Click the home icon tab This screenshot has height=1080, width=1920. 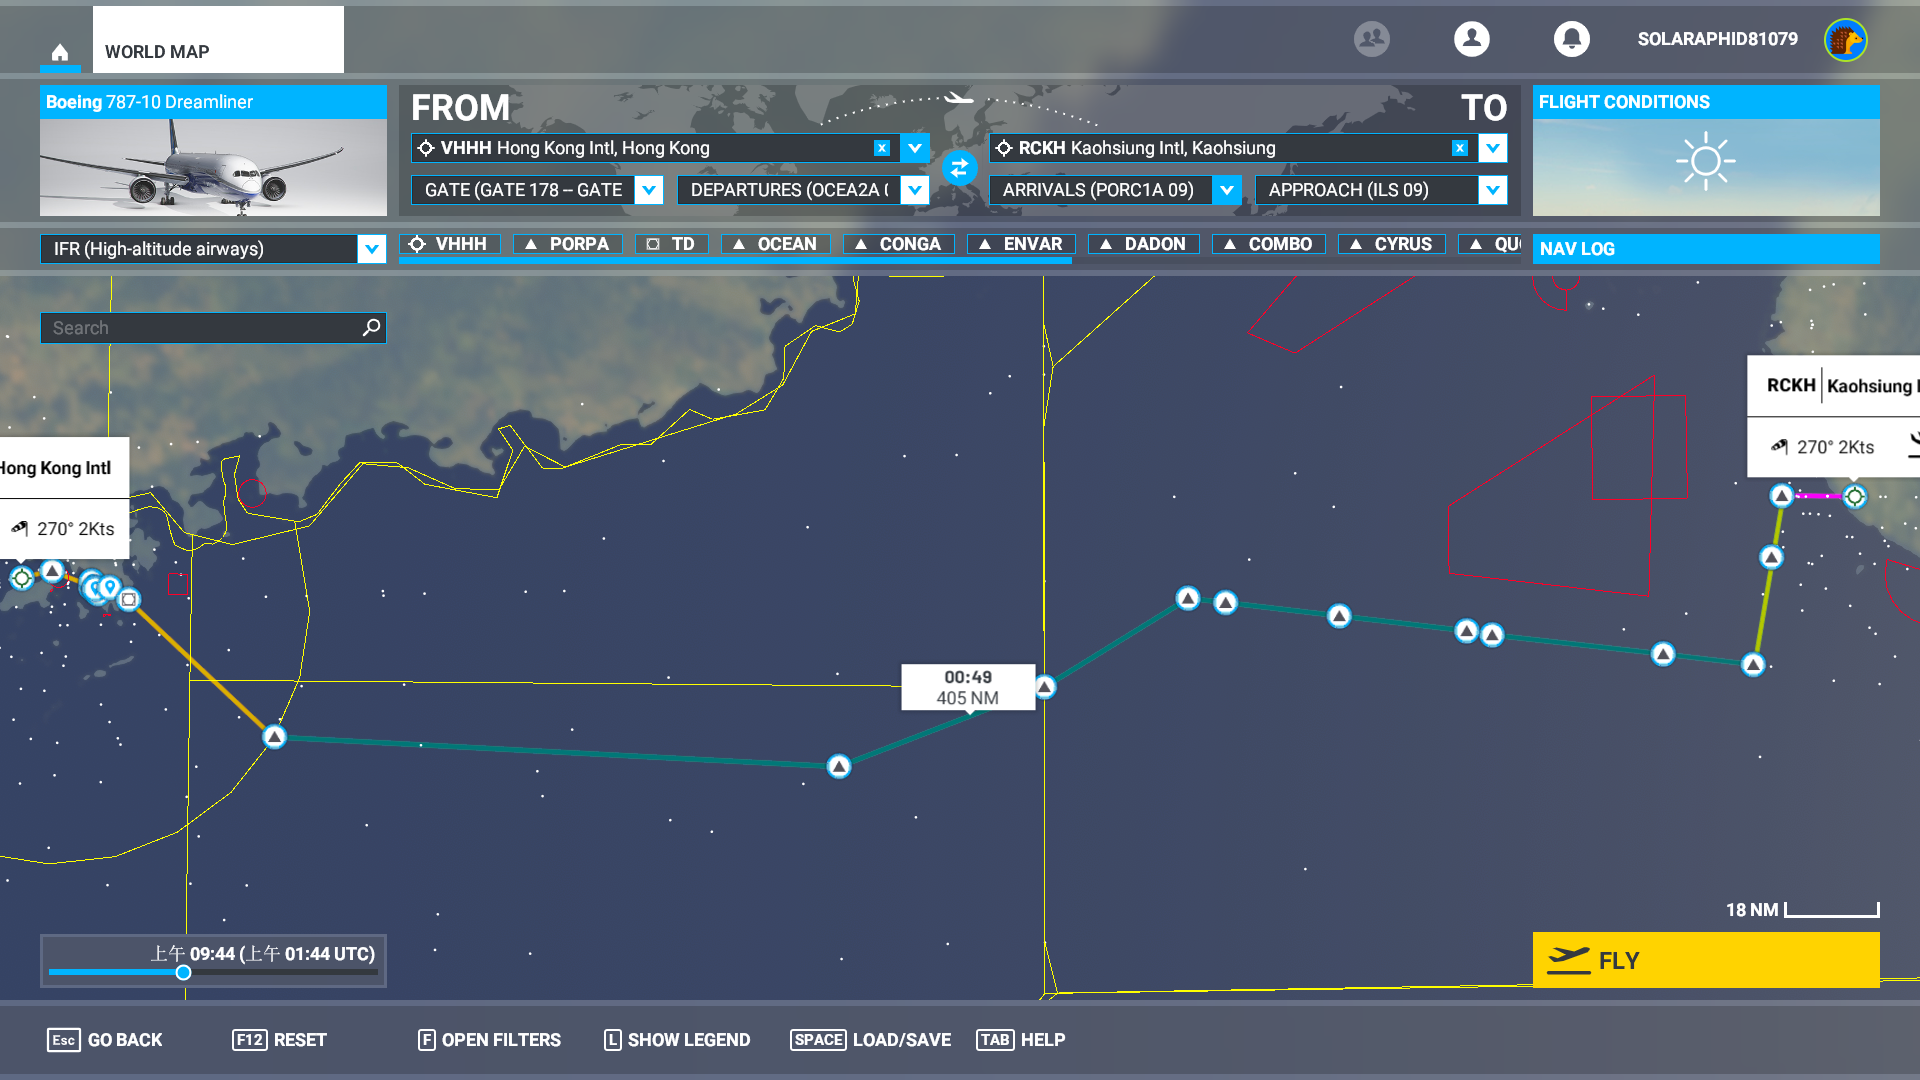point(60,52)
